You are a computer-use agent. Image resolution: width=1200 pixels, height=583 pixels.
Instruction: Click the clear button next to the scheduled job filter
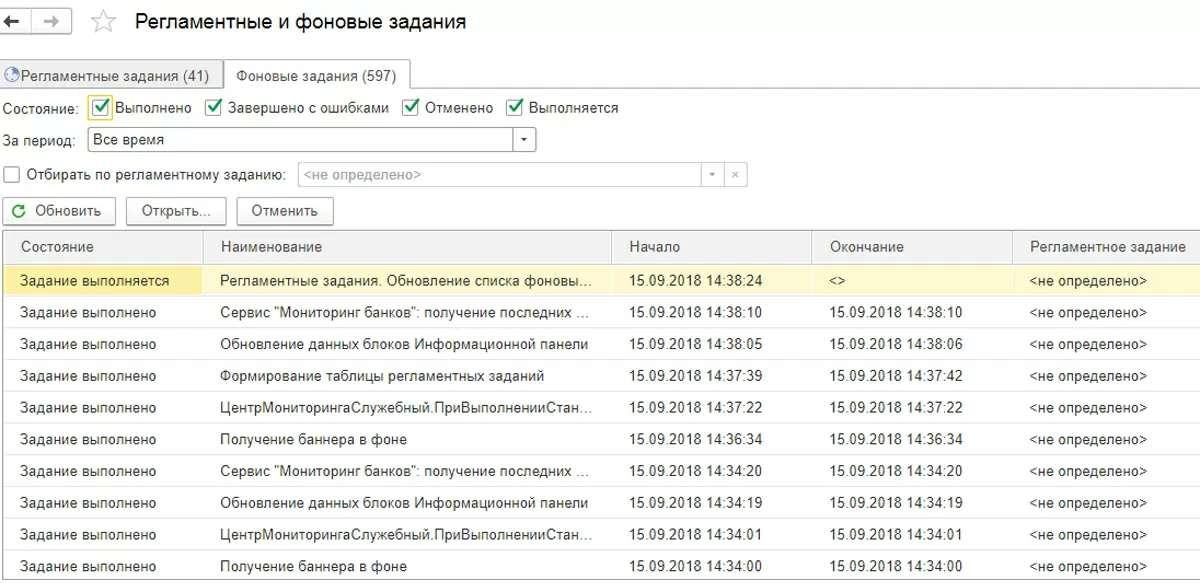tap(735, 175)
